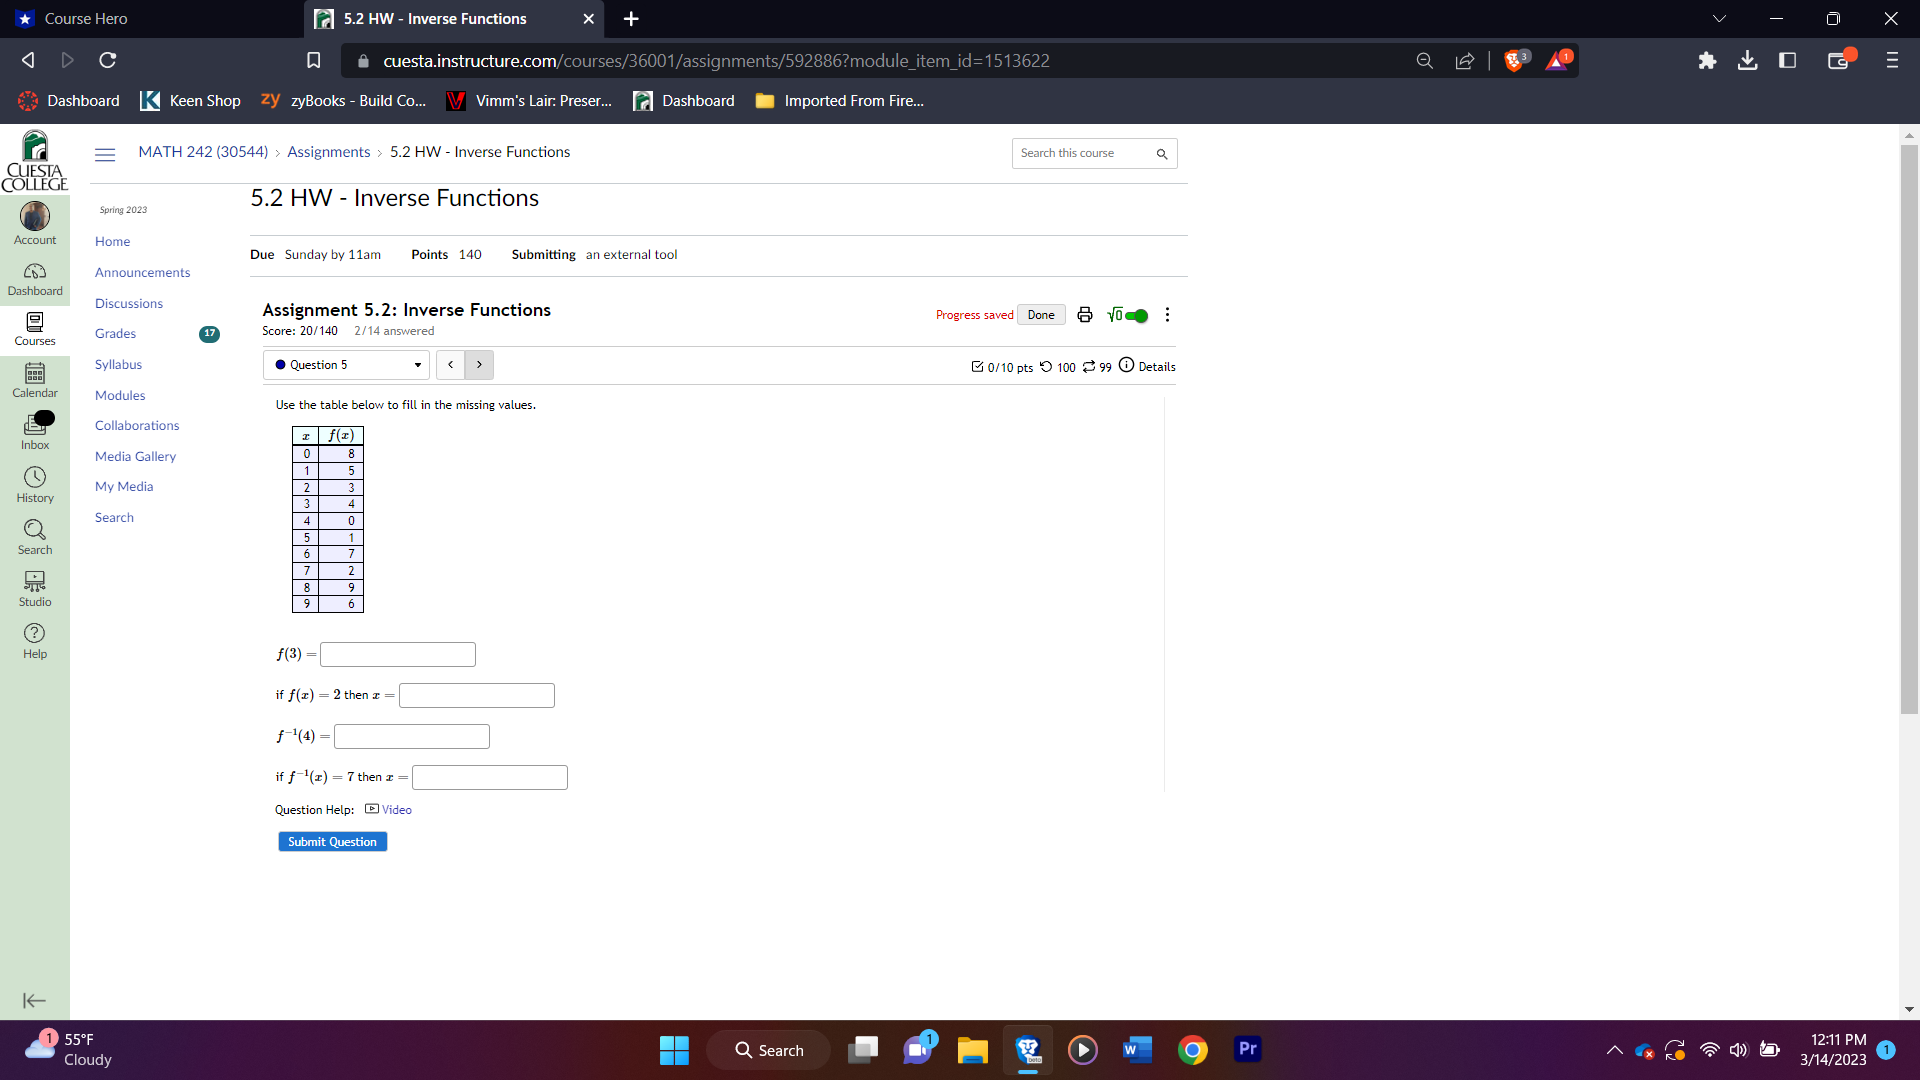Screen dimensions: 1920x1080
Task: Open the Help panel
Action: point(35,640)
